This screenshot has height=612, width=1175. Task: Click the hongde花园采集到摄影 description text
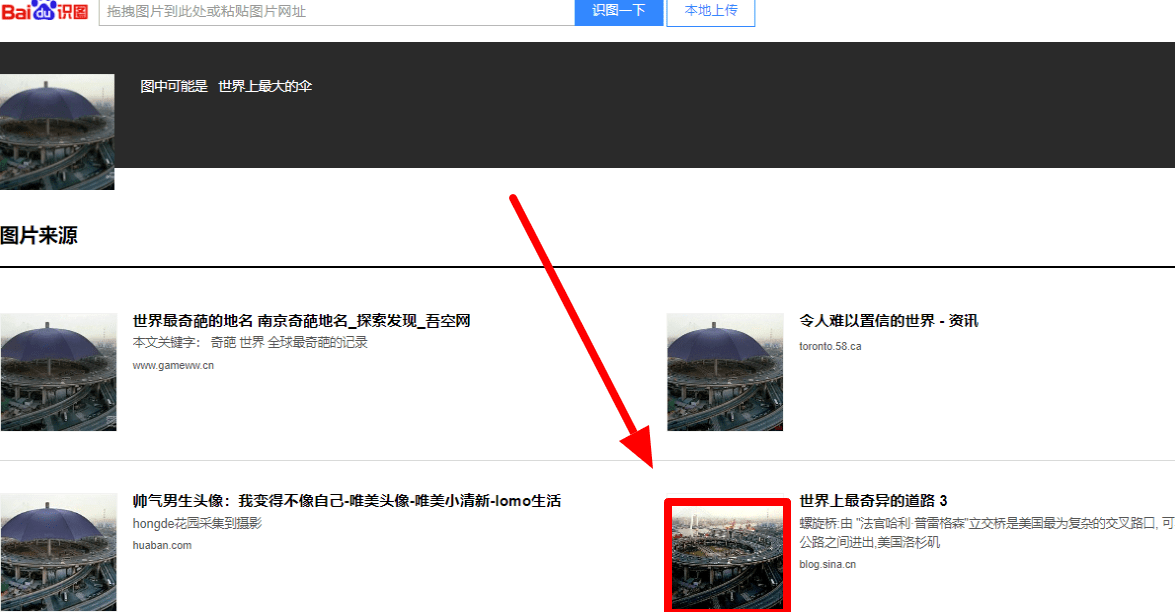(197, 524)
